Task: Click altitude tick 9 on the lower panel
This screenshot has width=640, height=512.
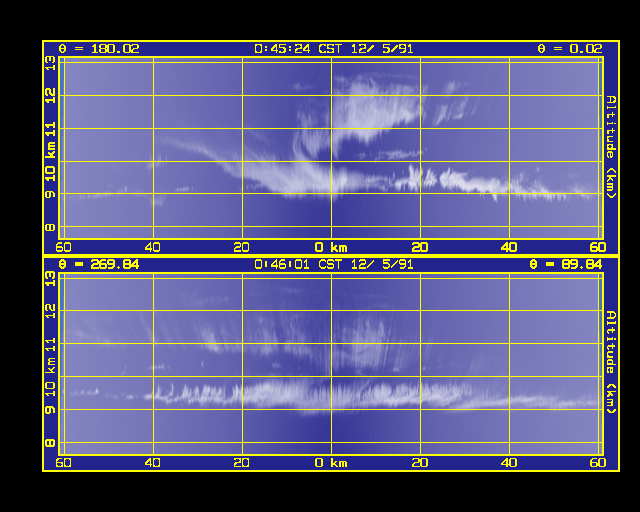Action: tap(50, 409)
